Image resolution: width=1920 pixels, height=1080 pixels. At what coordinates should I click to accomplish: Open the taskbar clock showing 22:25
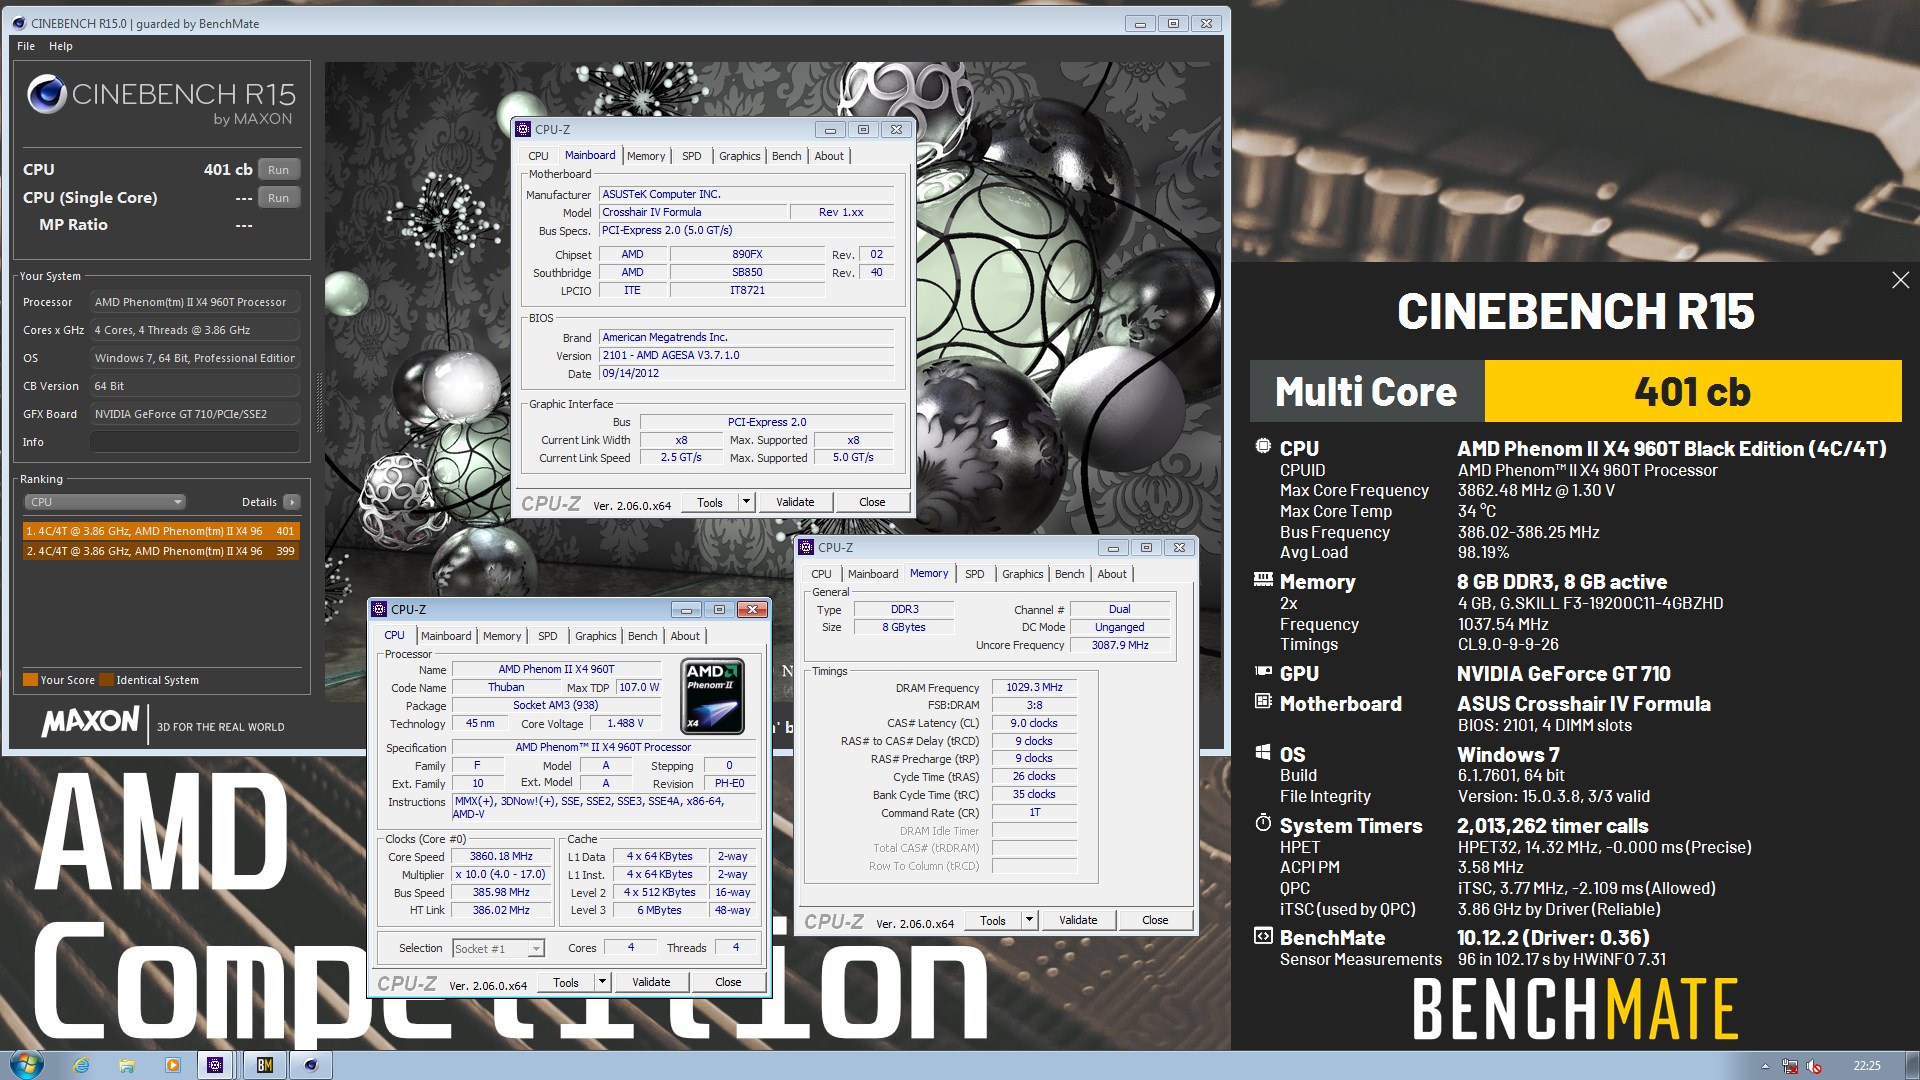(1866, 1066)
